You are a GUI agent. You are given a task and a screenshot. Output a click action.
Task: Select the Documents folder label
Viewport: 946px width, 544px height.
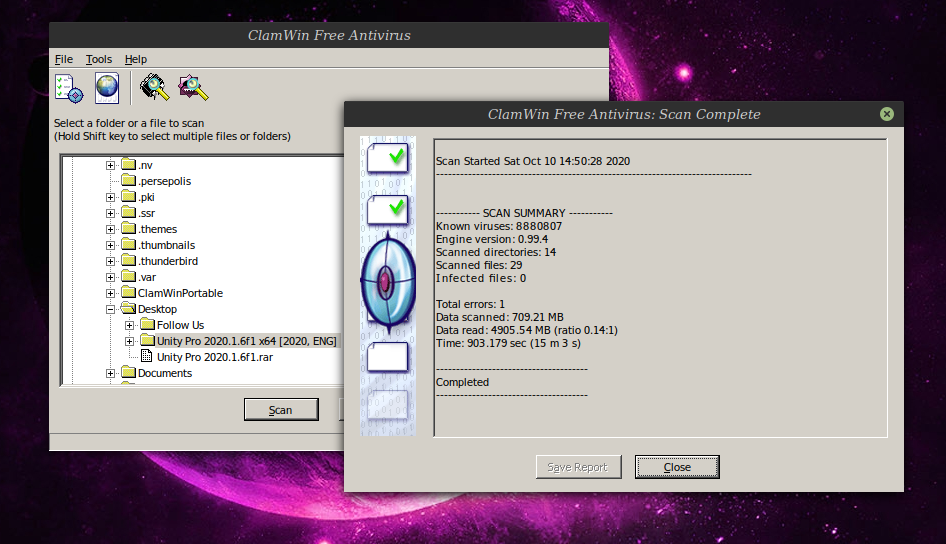tap(165, 373)
